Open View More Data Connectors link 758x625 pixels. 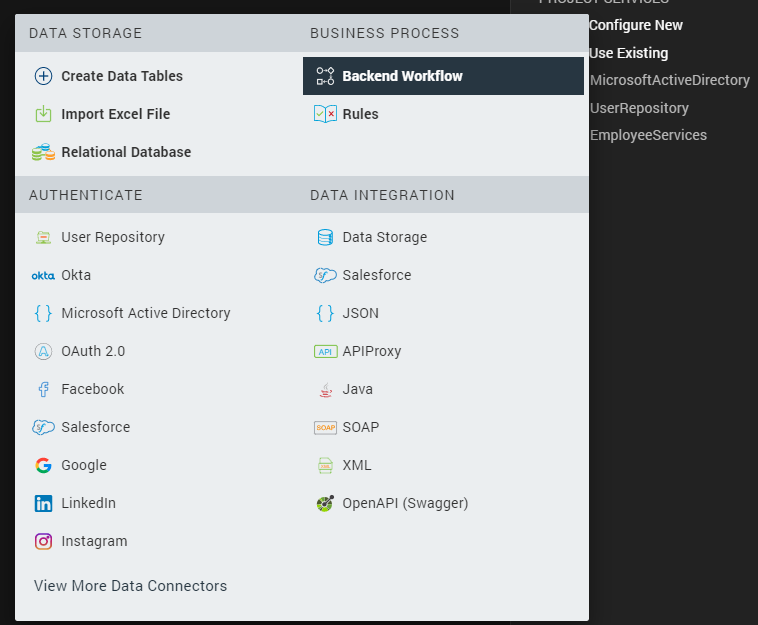[x=130, y=586]
